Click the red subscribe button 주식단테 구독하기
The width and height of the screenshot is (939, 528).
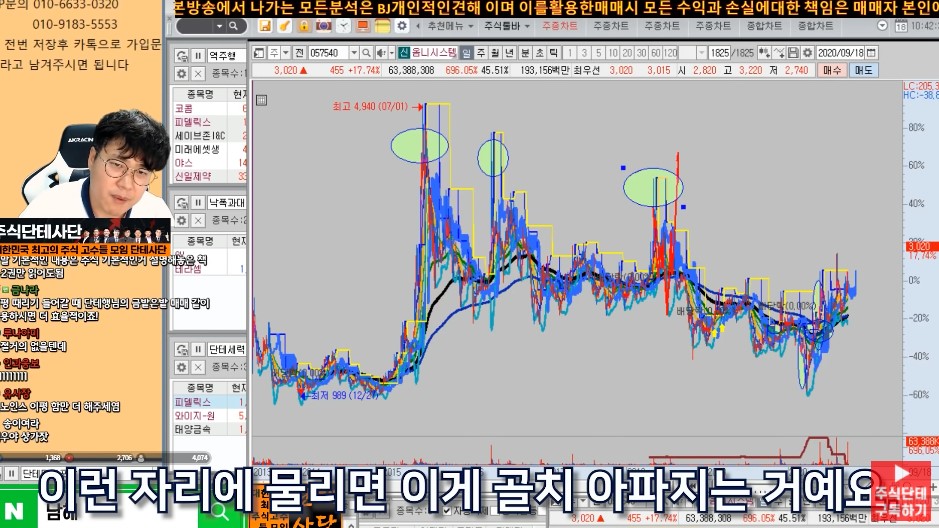coord(901,491)
